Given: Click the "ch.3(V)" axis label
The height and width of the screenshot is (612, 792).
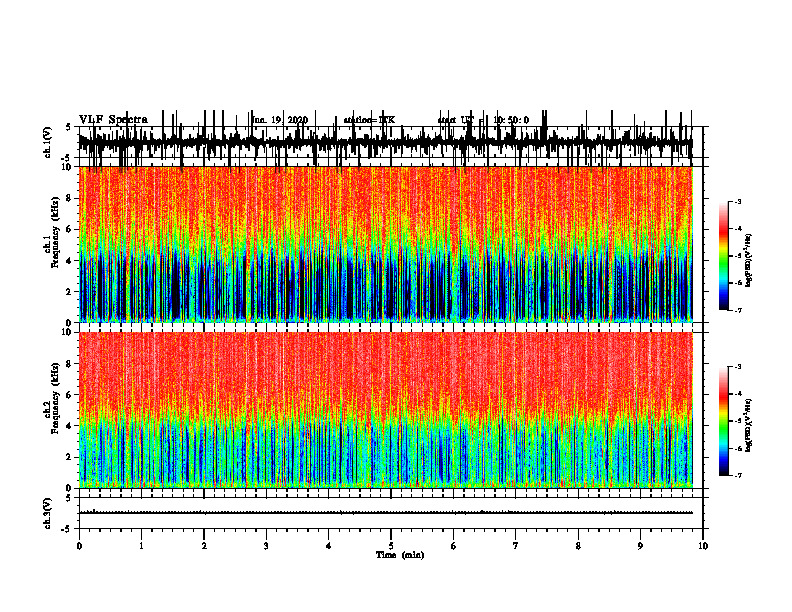Looking at the screenshot, I should [x=48, y=513].
